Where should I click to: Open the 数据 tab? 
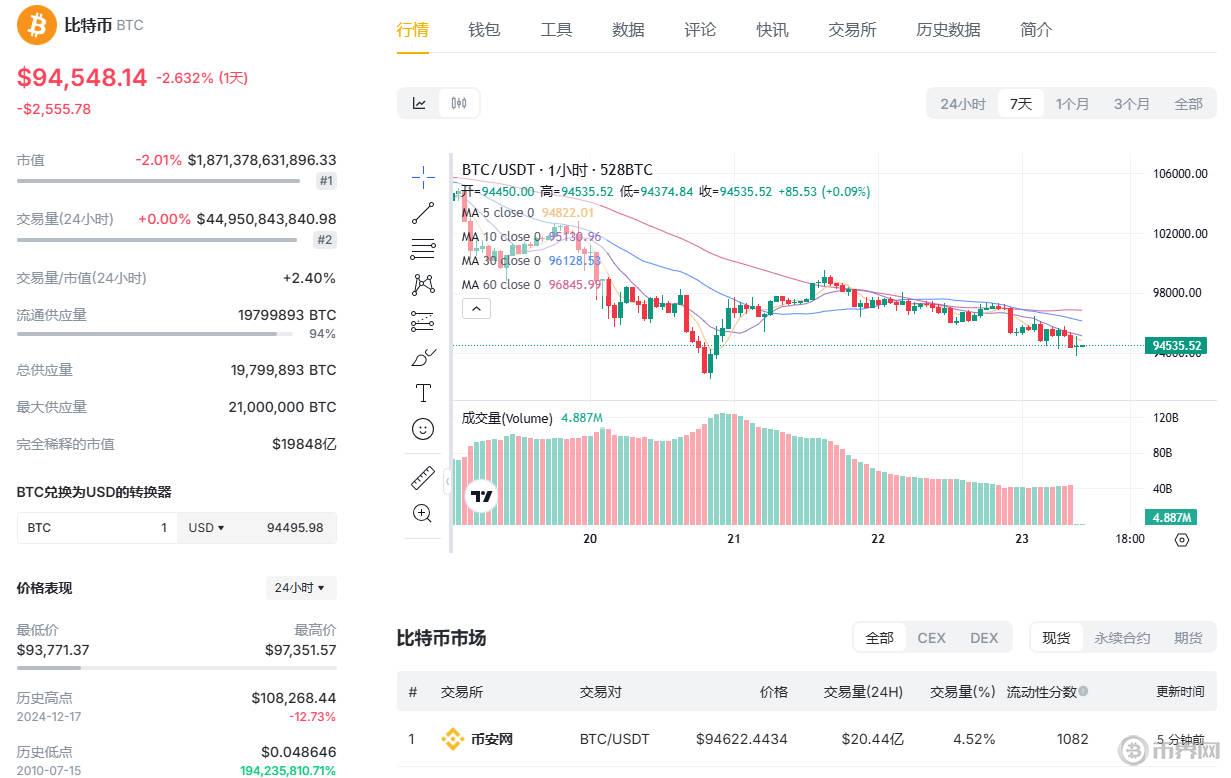(x=628, y=30)
